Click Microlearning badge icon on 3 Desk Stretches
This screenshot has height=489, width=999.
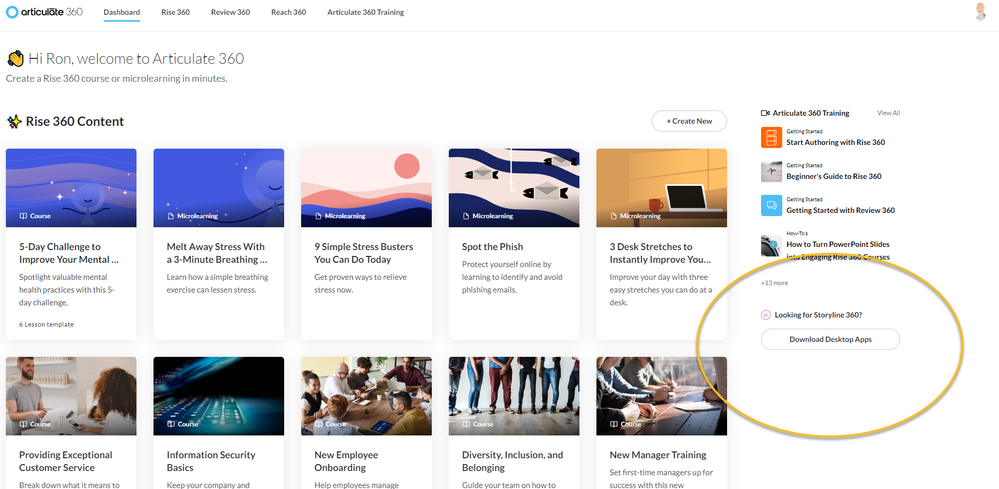614,216
